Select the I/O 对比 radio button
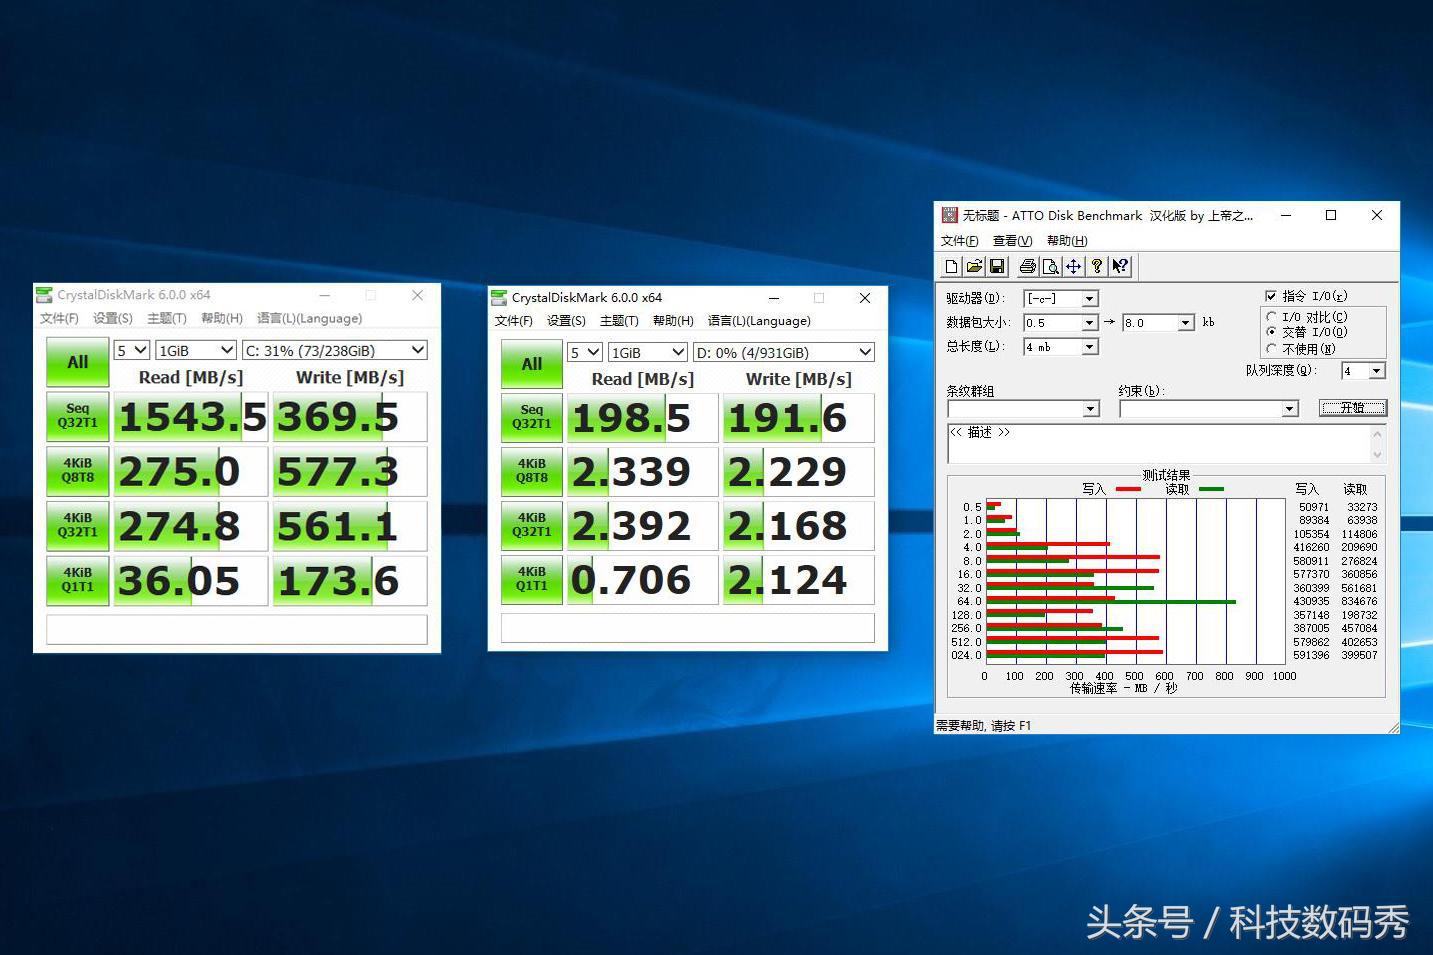 pos(1270,315)
